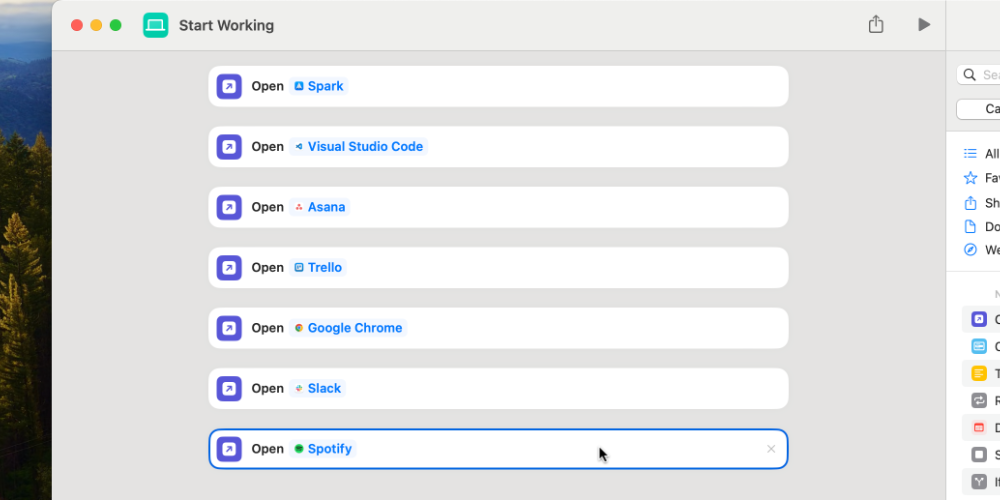This screenshot has width=1000, height=500.
Task: Click "Open" label in Slack row
Action: tap(267, 388)
